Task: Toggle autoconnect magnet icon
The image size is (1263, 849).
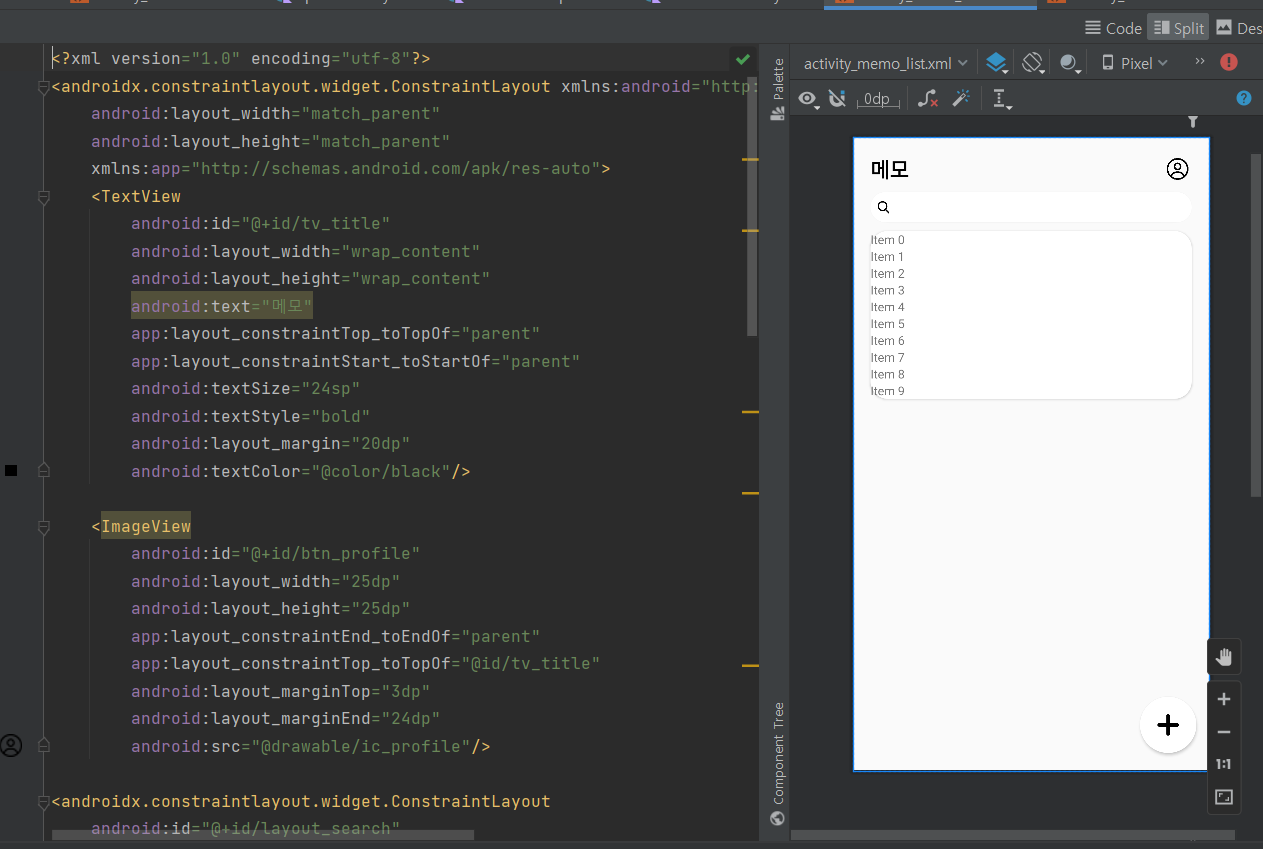Action: 838,98
